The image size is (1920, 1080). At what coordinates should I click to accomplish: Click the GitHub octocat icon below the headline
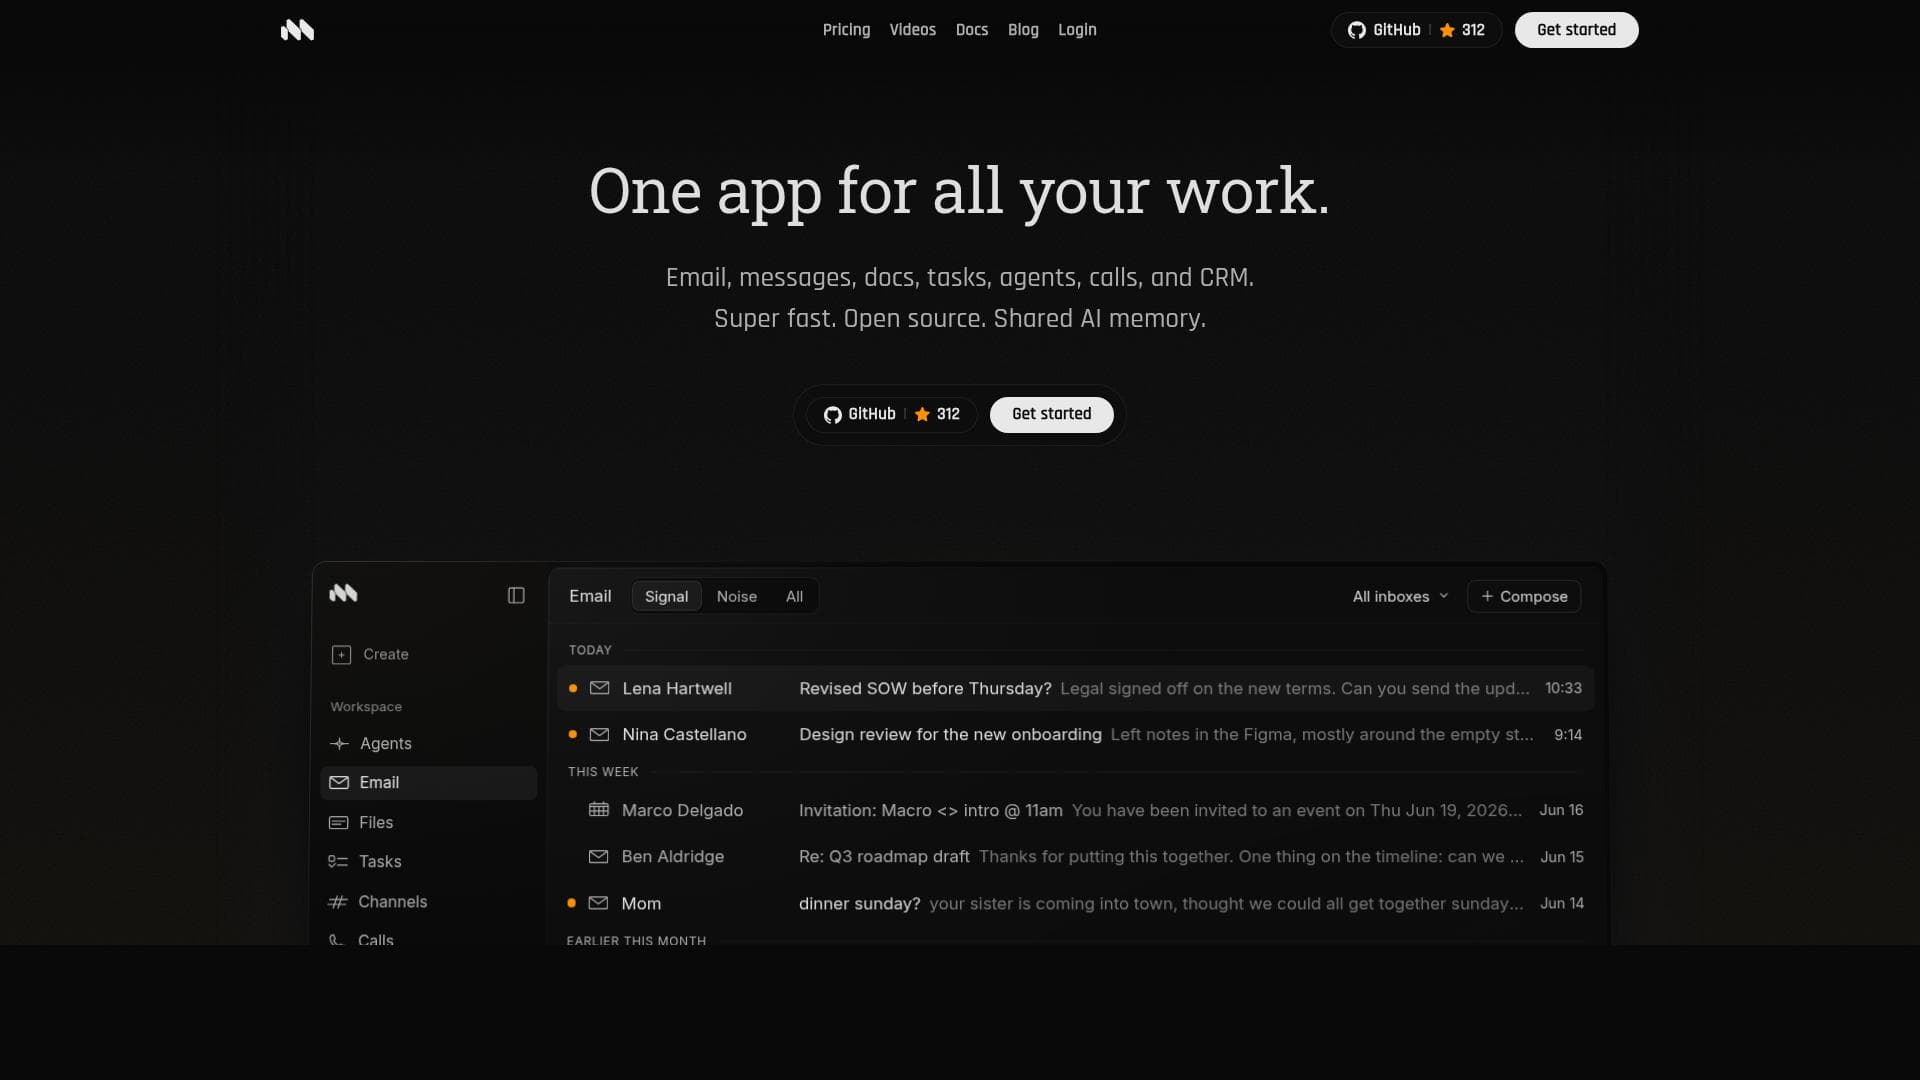pos(832,415)
